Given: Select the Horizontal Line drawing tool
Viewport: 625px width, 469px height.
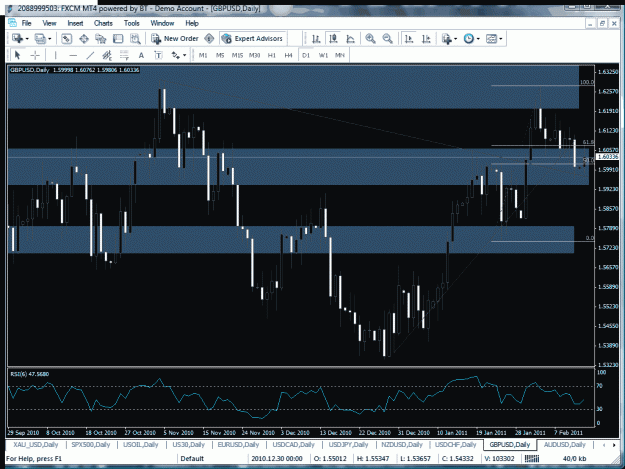Looking at the screenshot, I should [x=73, y=55].
